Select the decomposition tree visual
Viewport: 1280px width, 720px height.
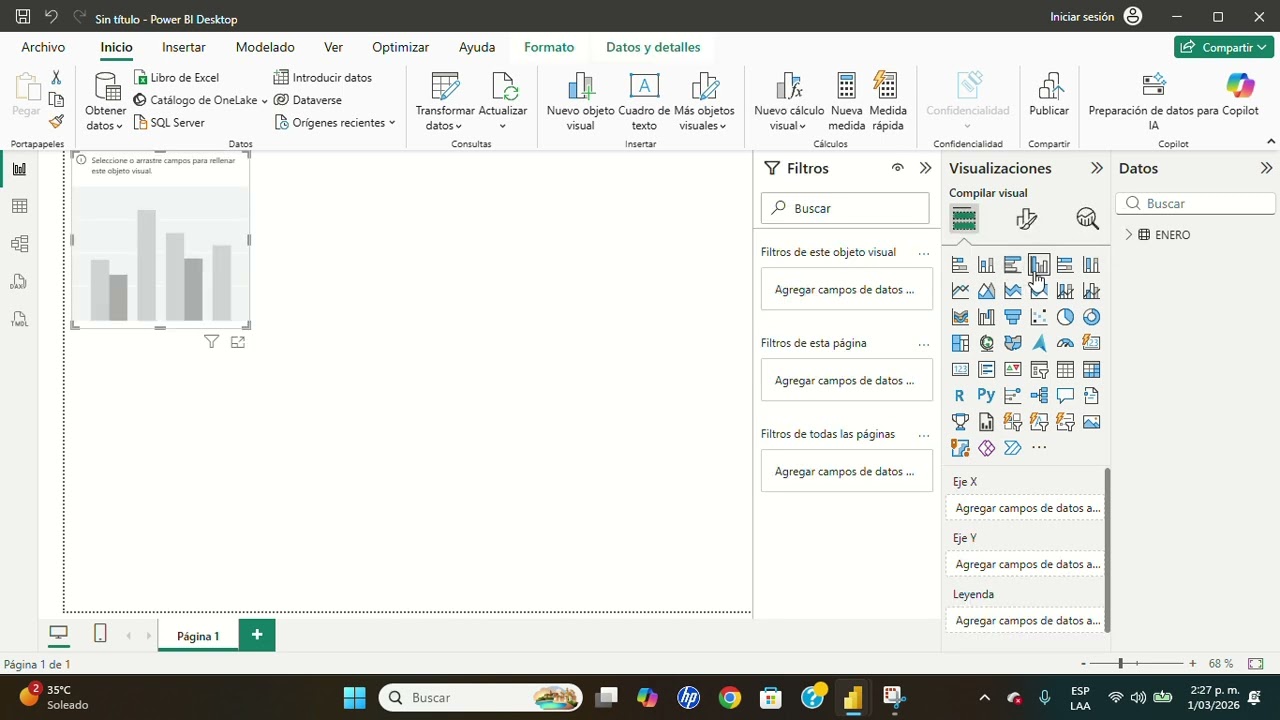[1039, 395]
